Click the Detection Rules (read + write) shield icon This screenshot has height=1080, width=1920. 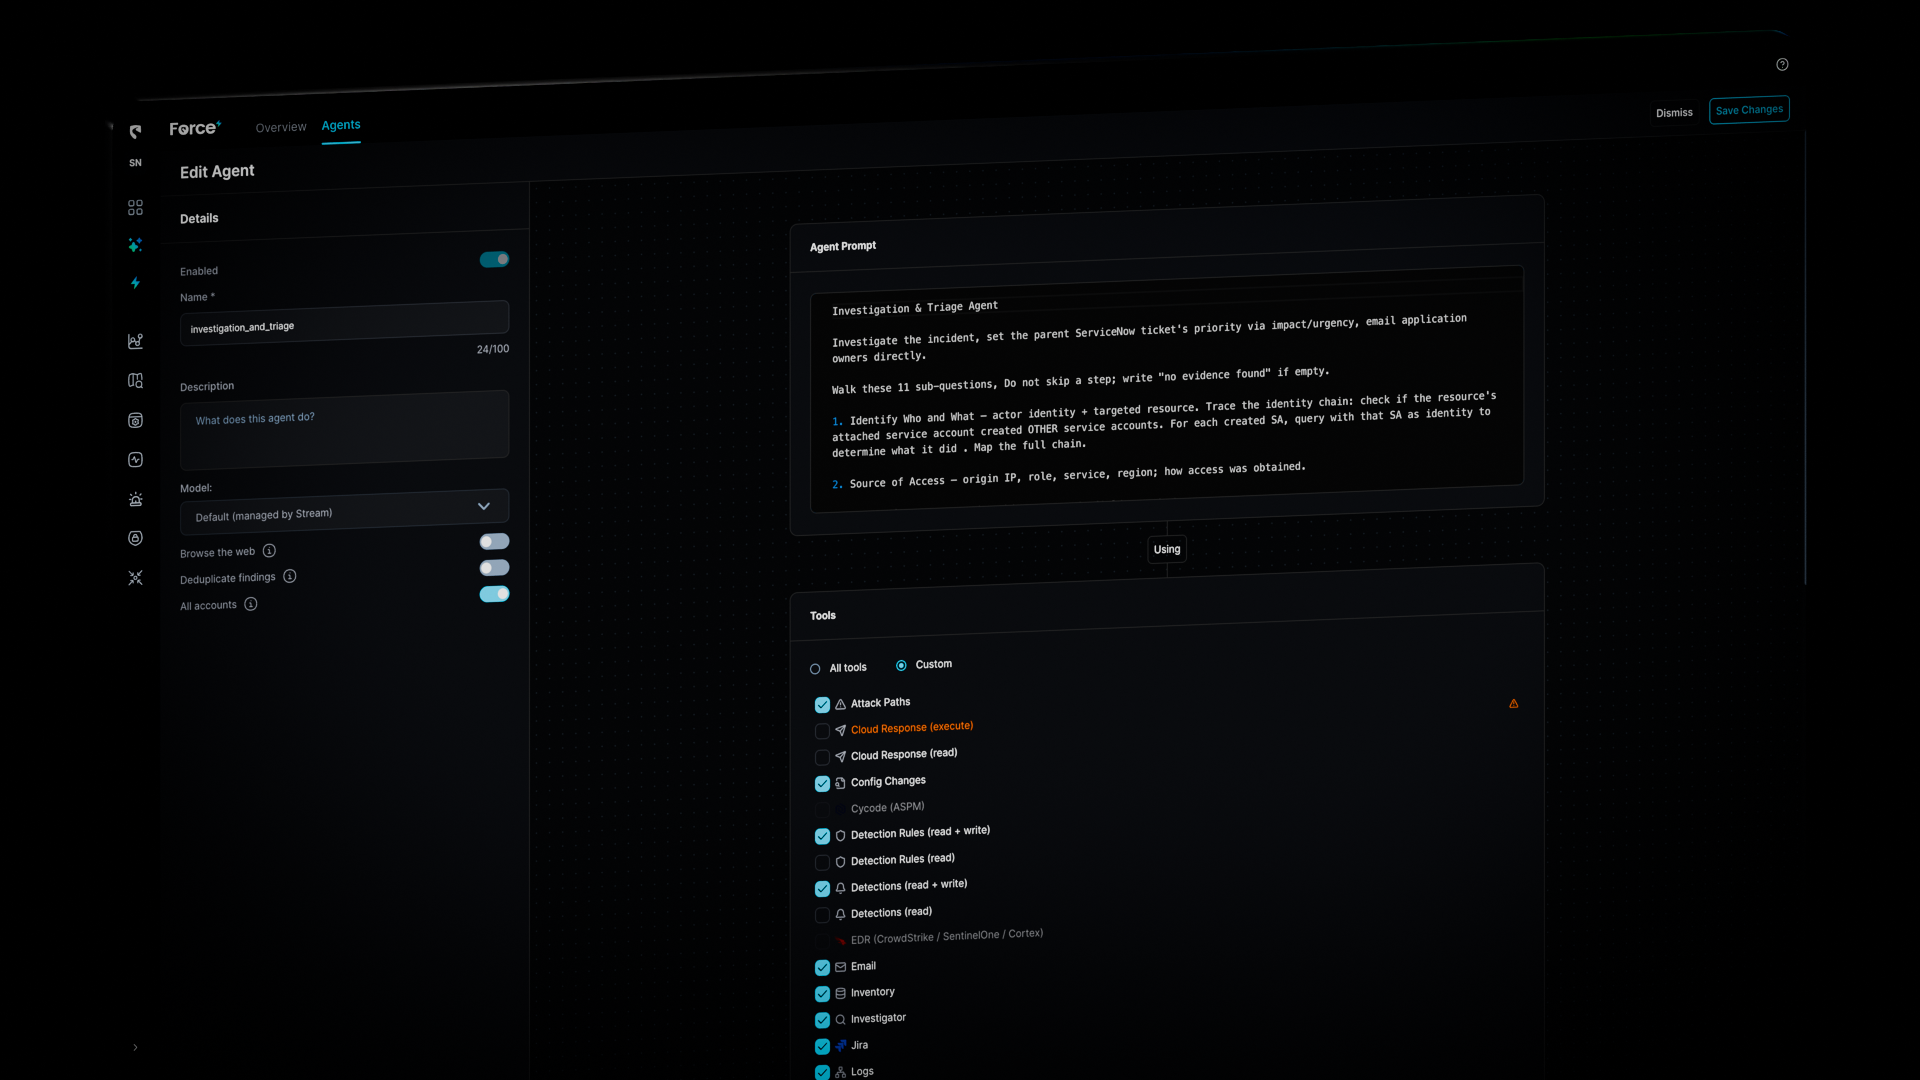(x=840, y=836)
